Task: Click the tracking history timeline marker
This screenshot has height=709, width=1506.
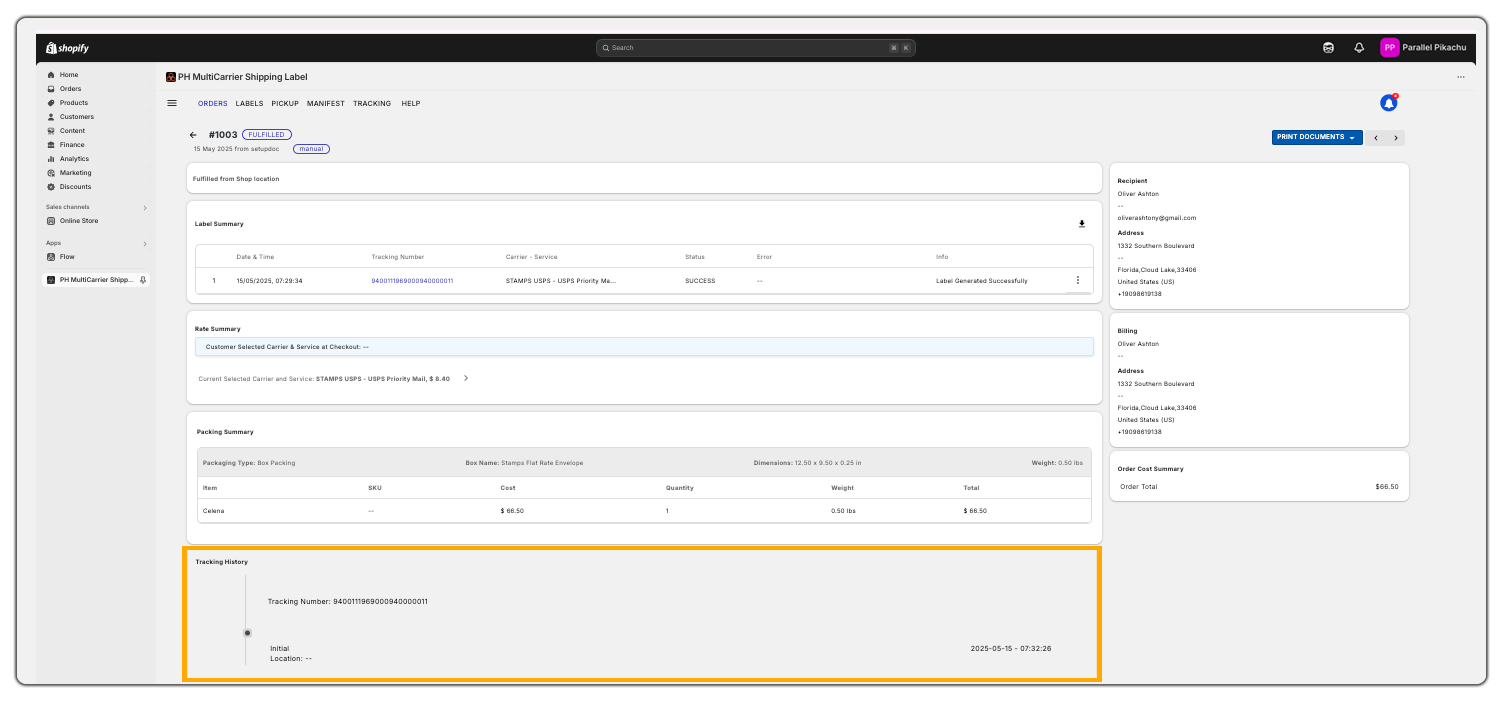Action: (x=248, y=633)
